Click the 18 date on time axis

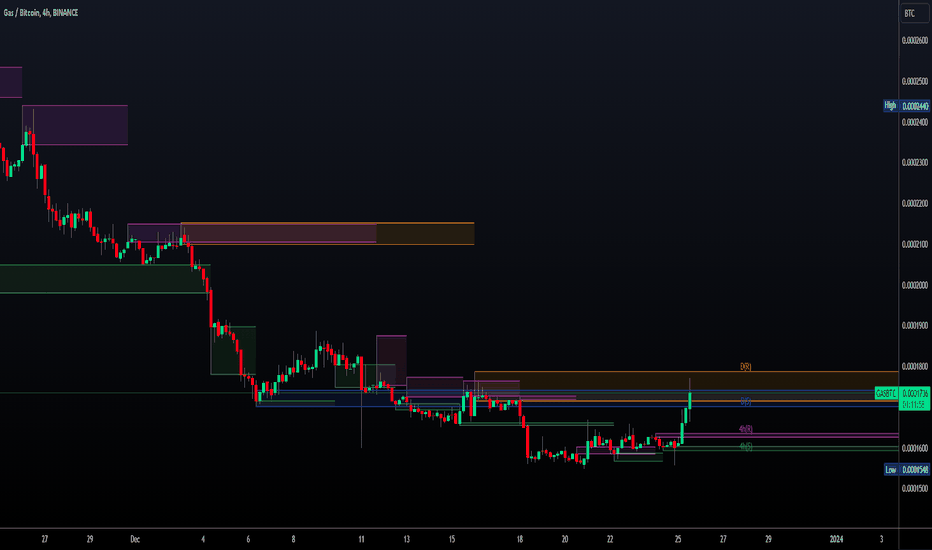point(519,539)
